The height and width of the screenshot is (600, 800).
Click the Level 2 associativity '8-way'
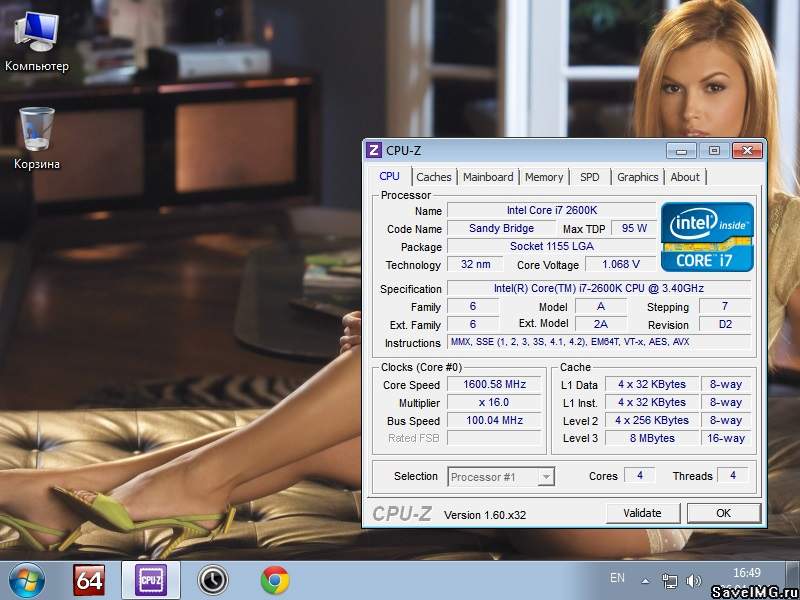click(x=726, y=420)
